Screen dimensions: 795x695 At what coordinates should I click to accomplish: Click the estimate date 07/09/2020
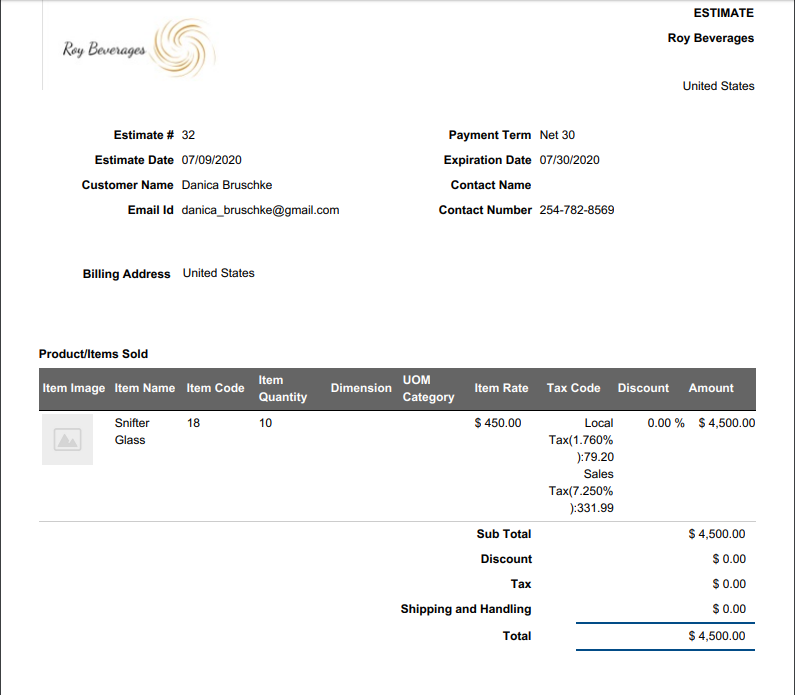pos(211,160)
